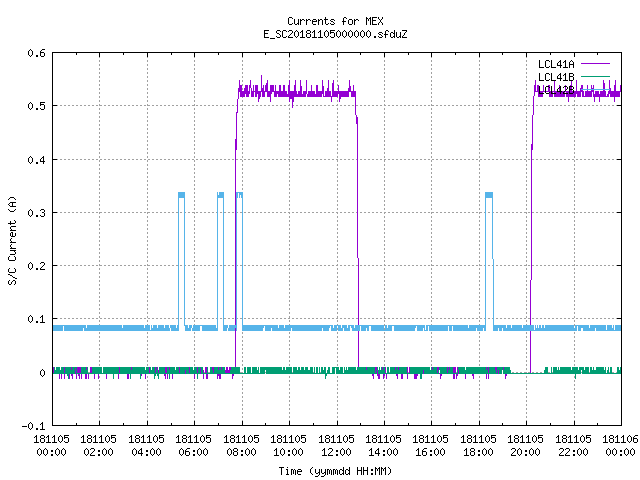Click the y-axis tick value 0.1

click(x=36, y=319)
